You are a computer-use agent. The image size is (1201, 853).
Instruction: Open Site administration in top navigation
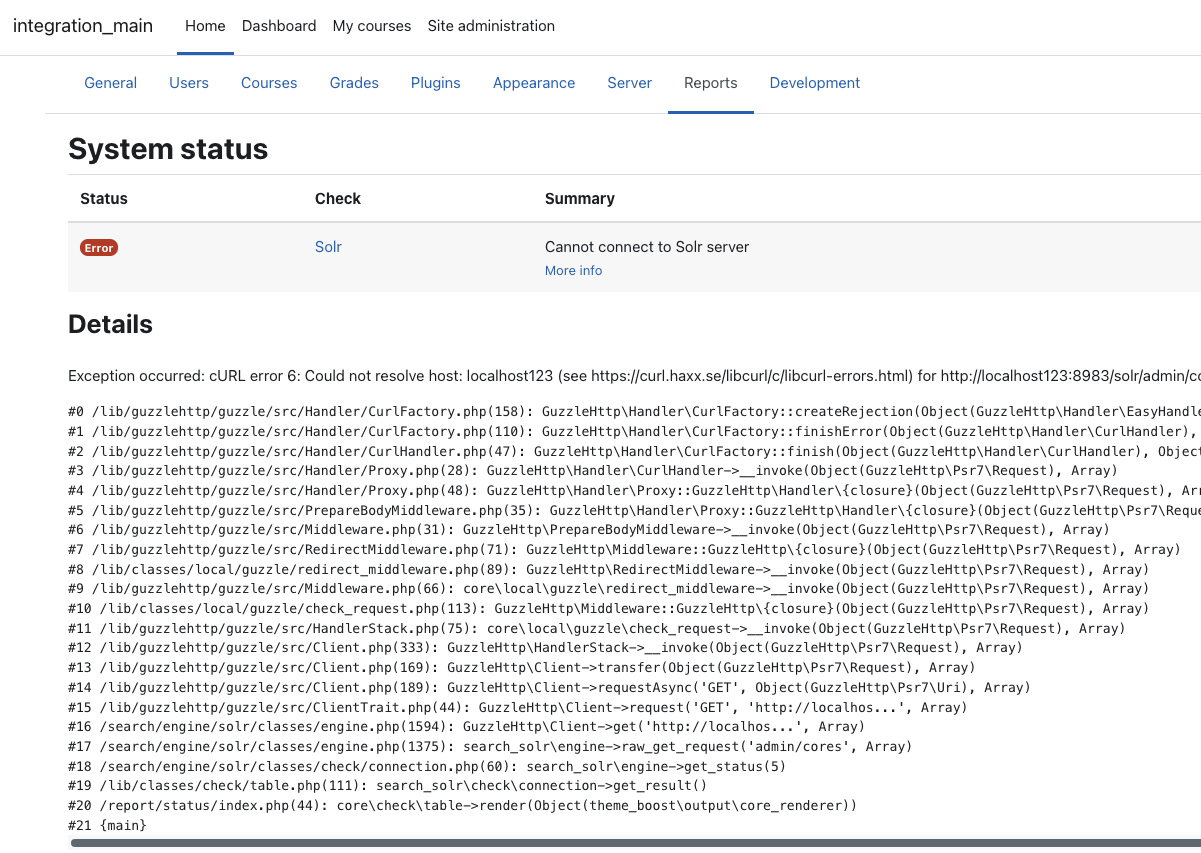click(x=491, y=26)
